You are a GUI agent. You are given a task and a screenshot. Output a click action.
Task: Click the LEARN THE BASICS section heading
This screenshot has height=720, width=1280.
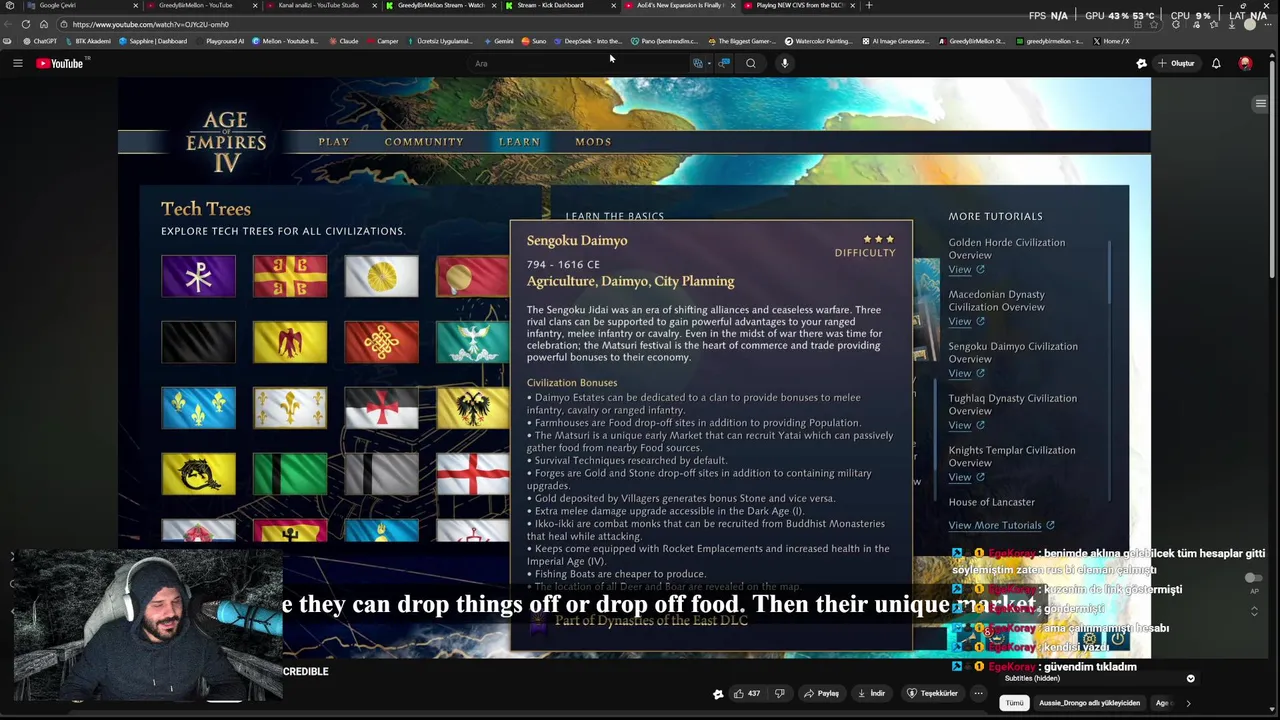(615, 216)
